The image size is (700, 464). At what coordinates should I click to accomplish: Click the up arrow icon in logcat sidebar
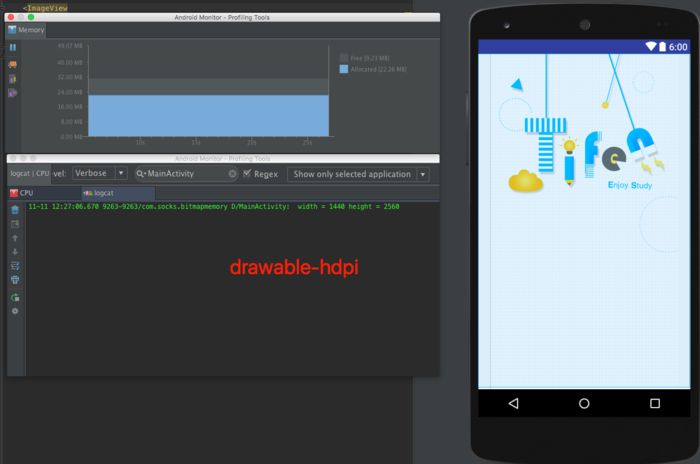pos(15,238)
